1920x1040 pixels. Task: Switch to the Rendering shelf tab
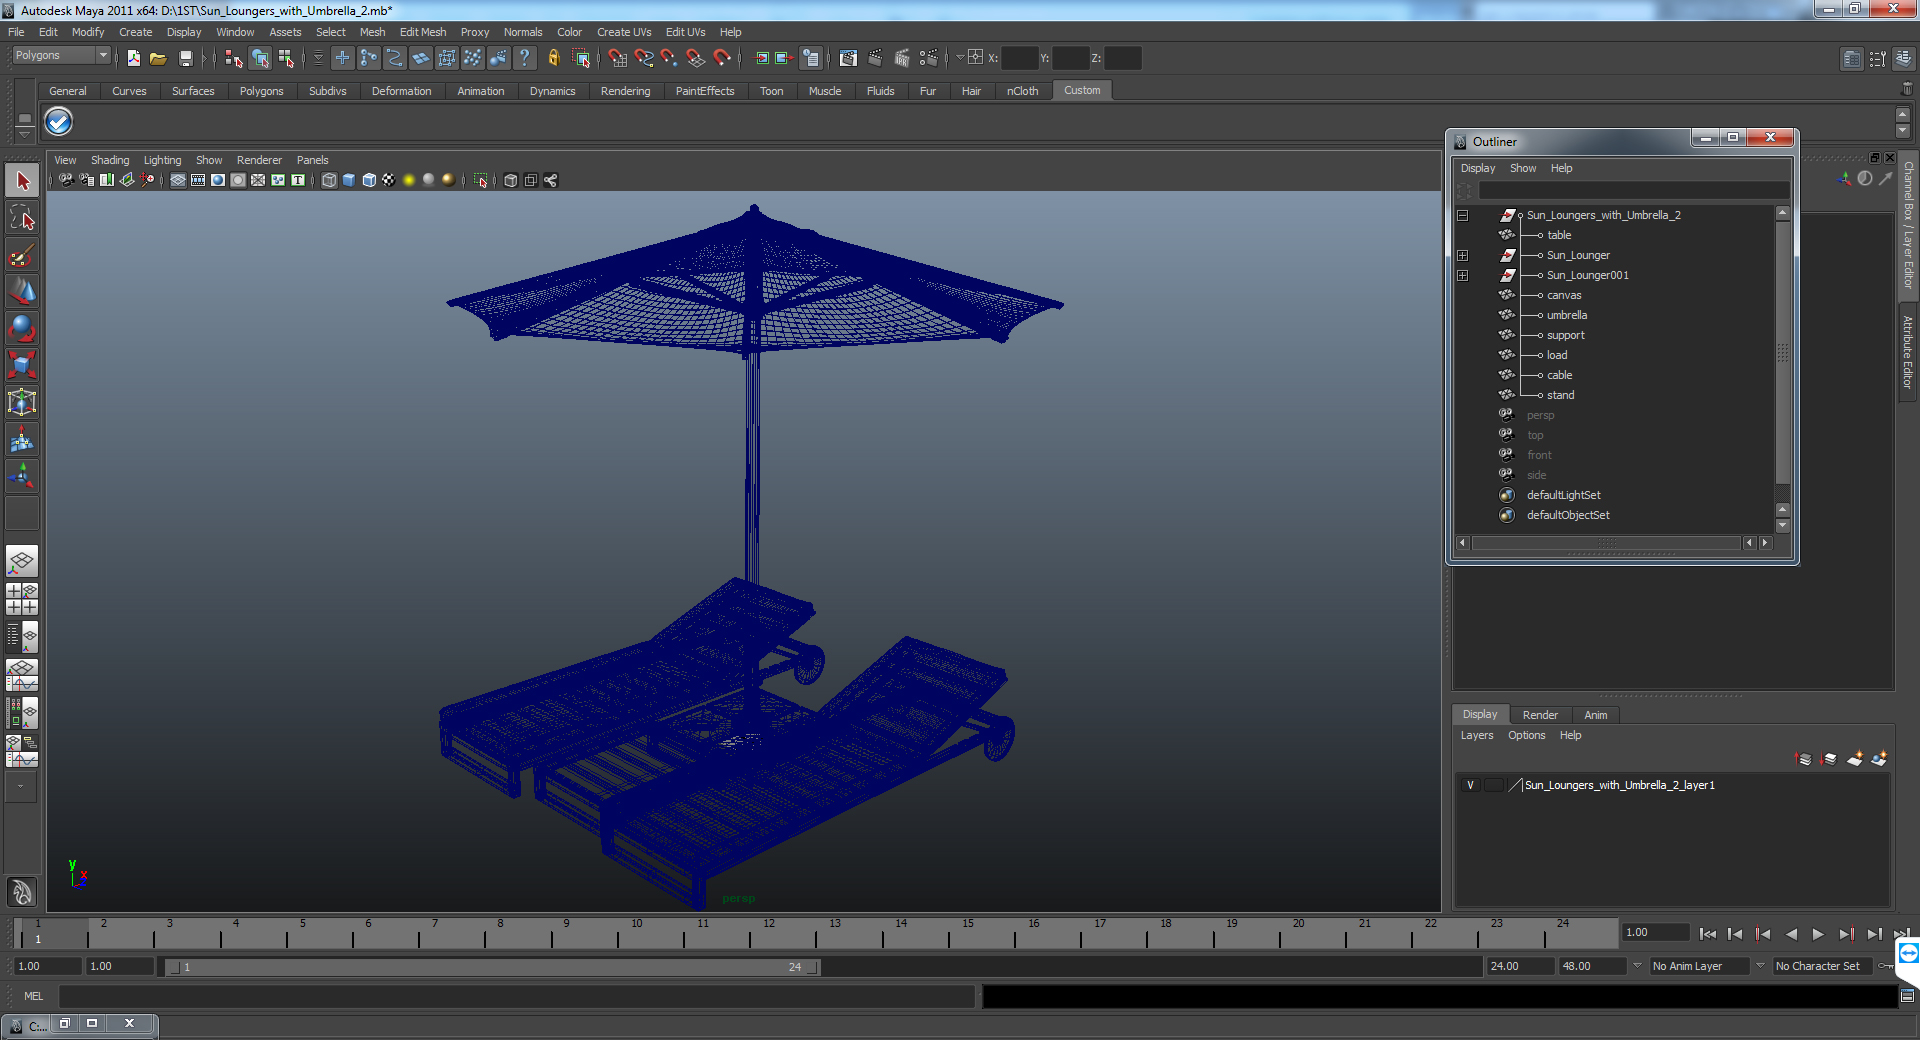point(625,91)
